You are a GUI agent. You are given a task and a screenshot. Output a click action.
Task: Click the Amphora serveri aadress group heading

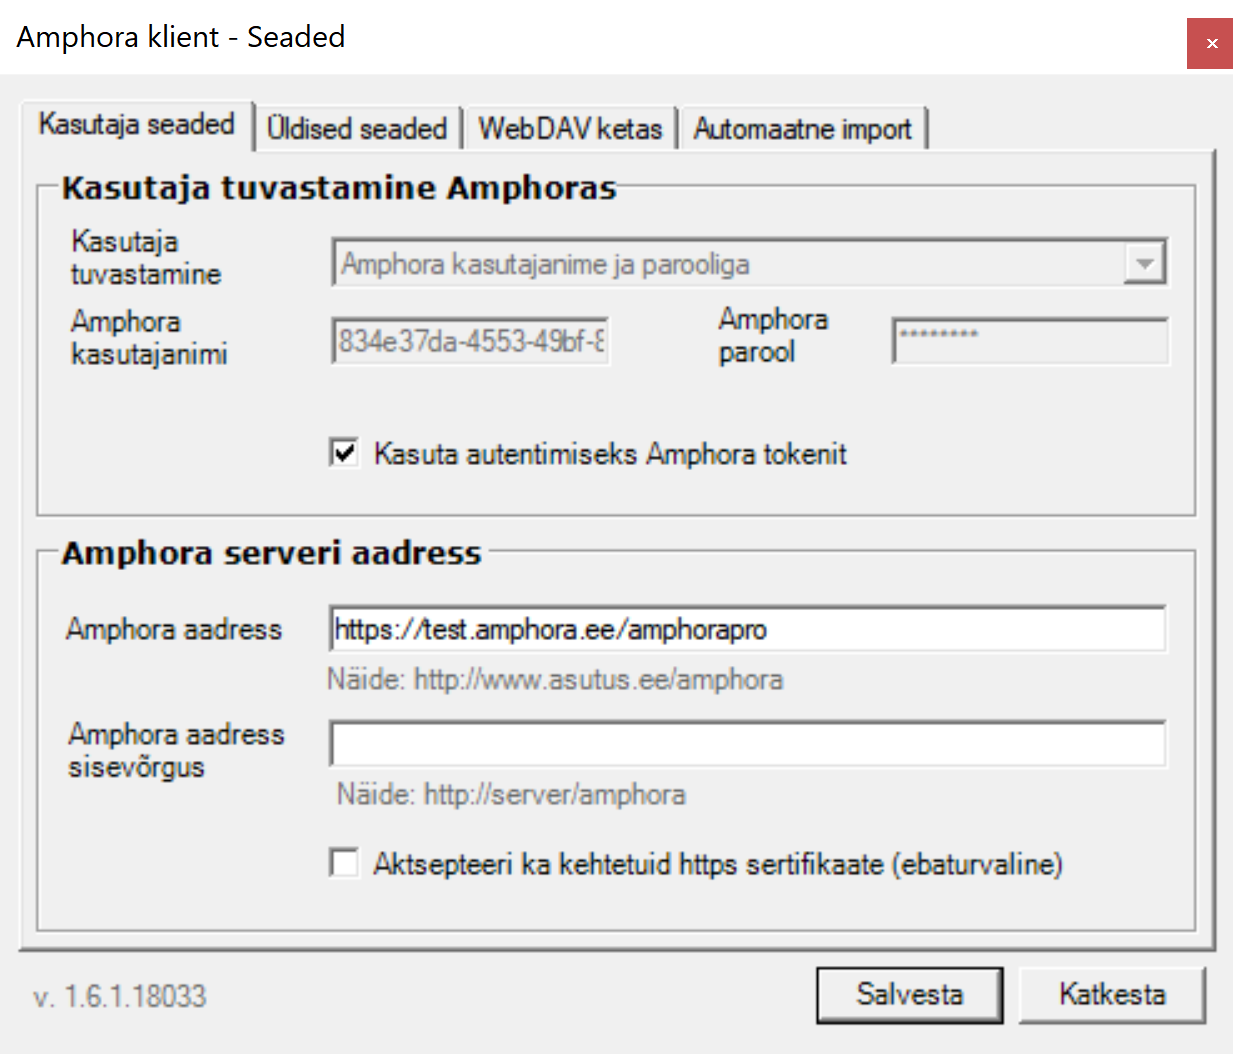271,553
